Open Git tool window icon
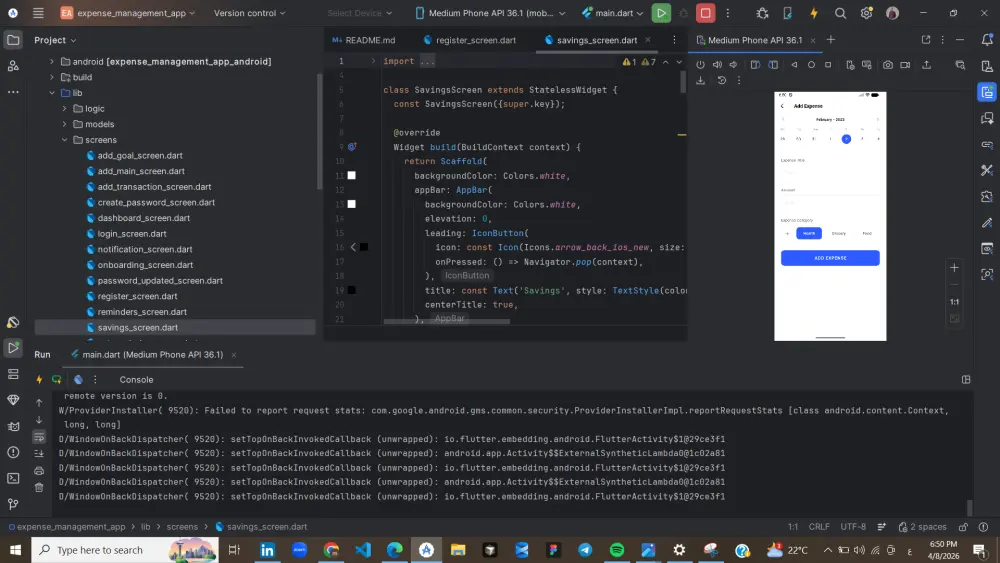This screenshot has height=563, width=1000. coord(13,504)
